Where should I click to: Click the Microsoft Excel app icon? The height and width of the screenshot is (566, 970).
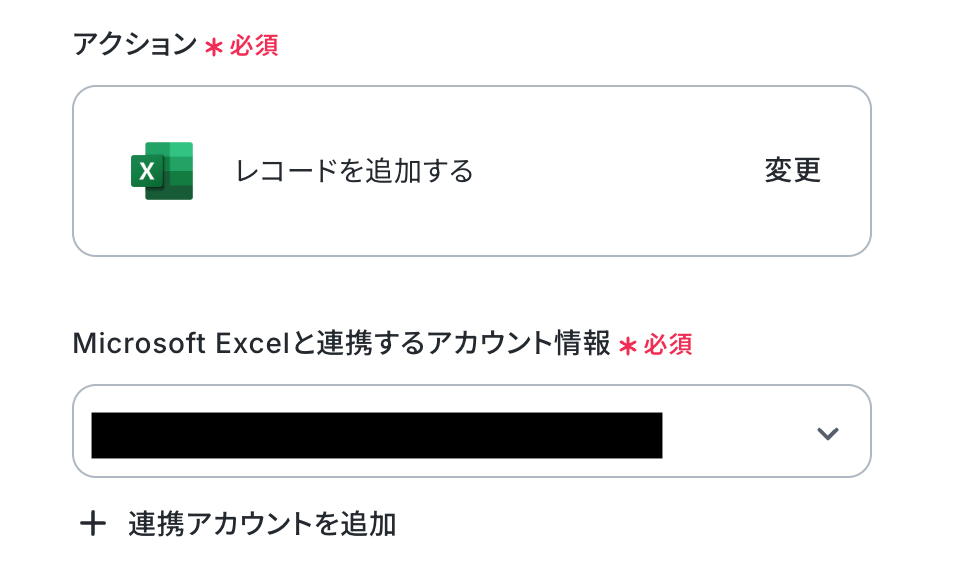point(162,171)
